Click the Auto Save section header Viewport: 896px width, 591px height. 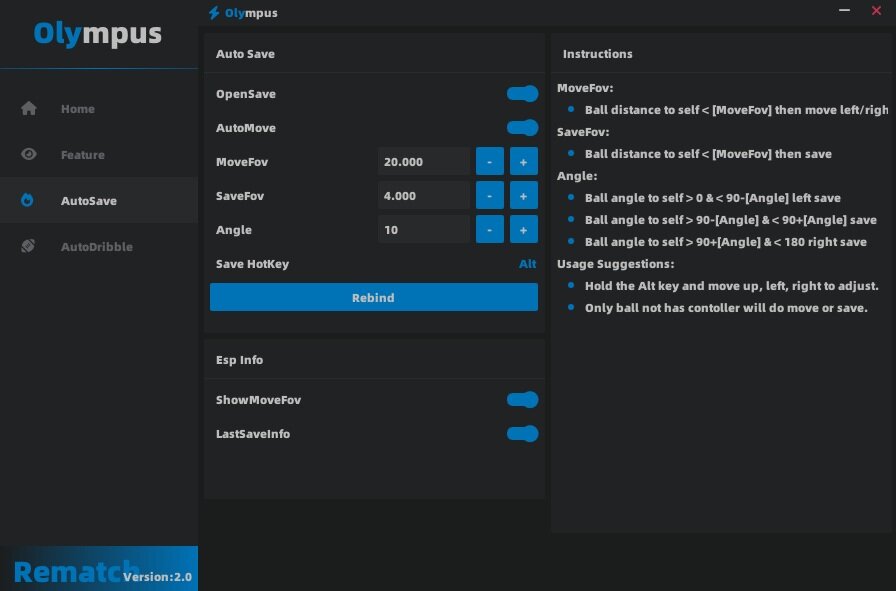245,54
